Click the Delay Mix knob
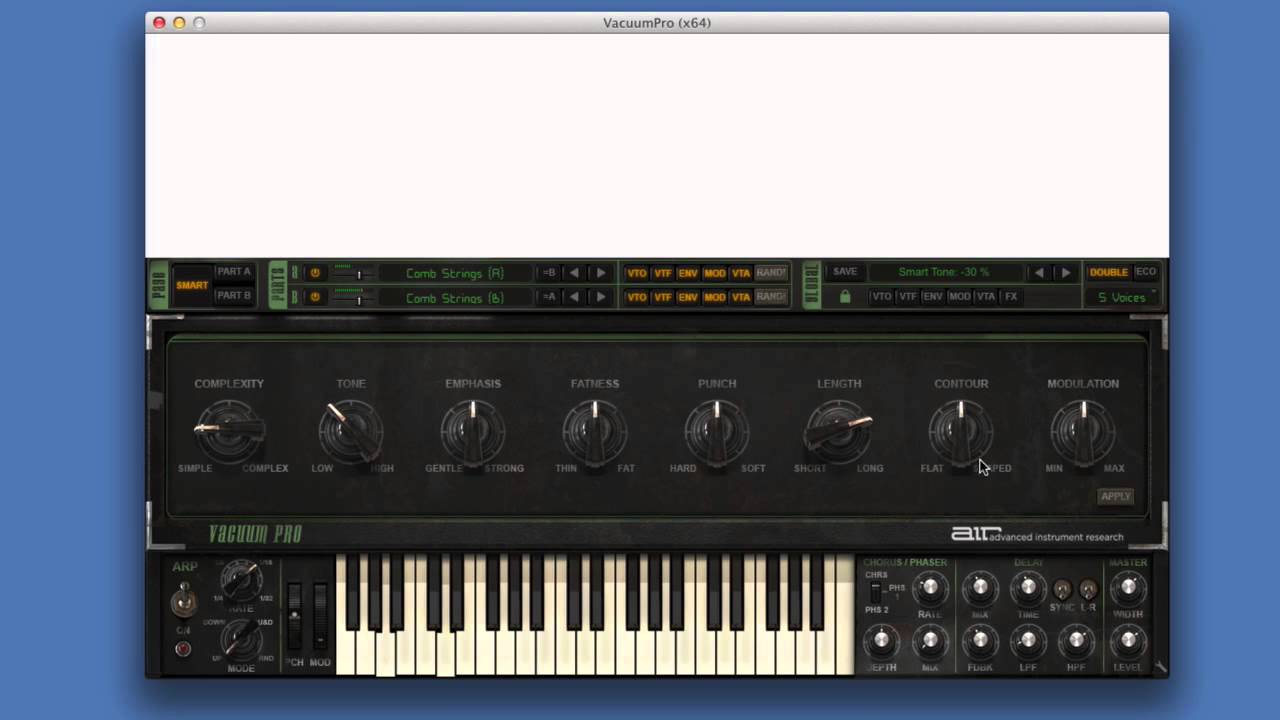The width and height of the screenshot is (1280, 720). (x=979, y=588)
